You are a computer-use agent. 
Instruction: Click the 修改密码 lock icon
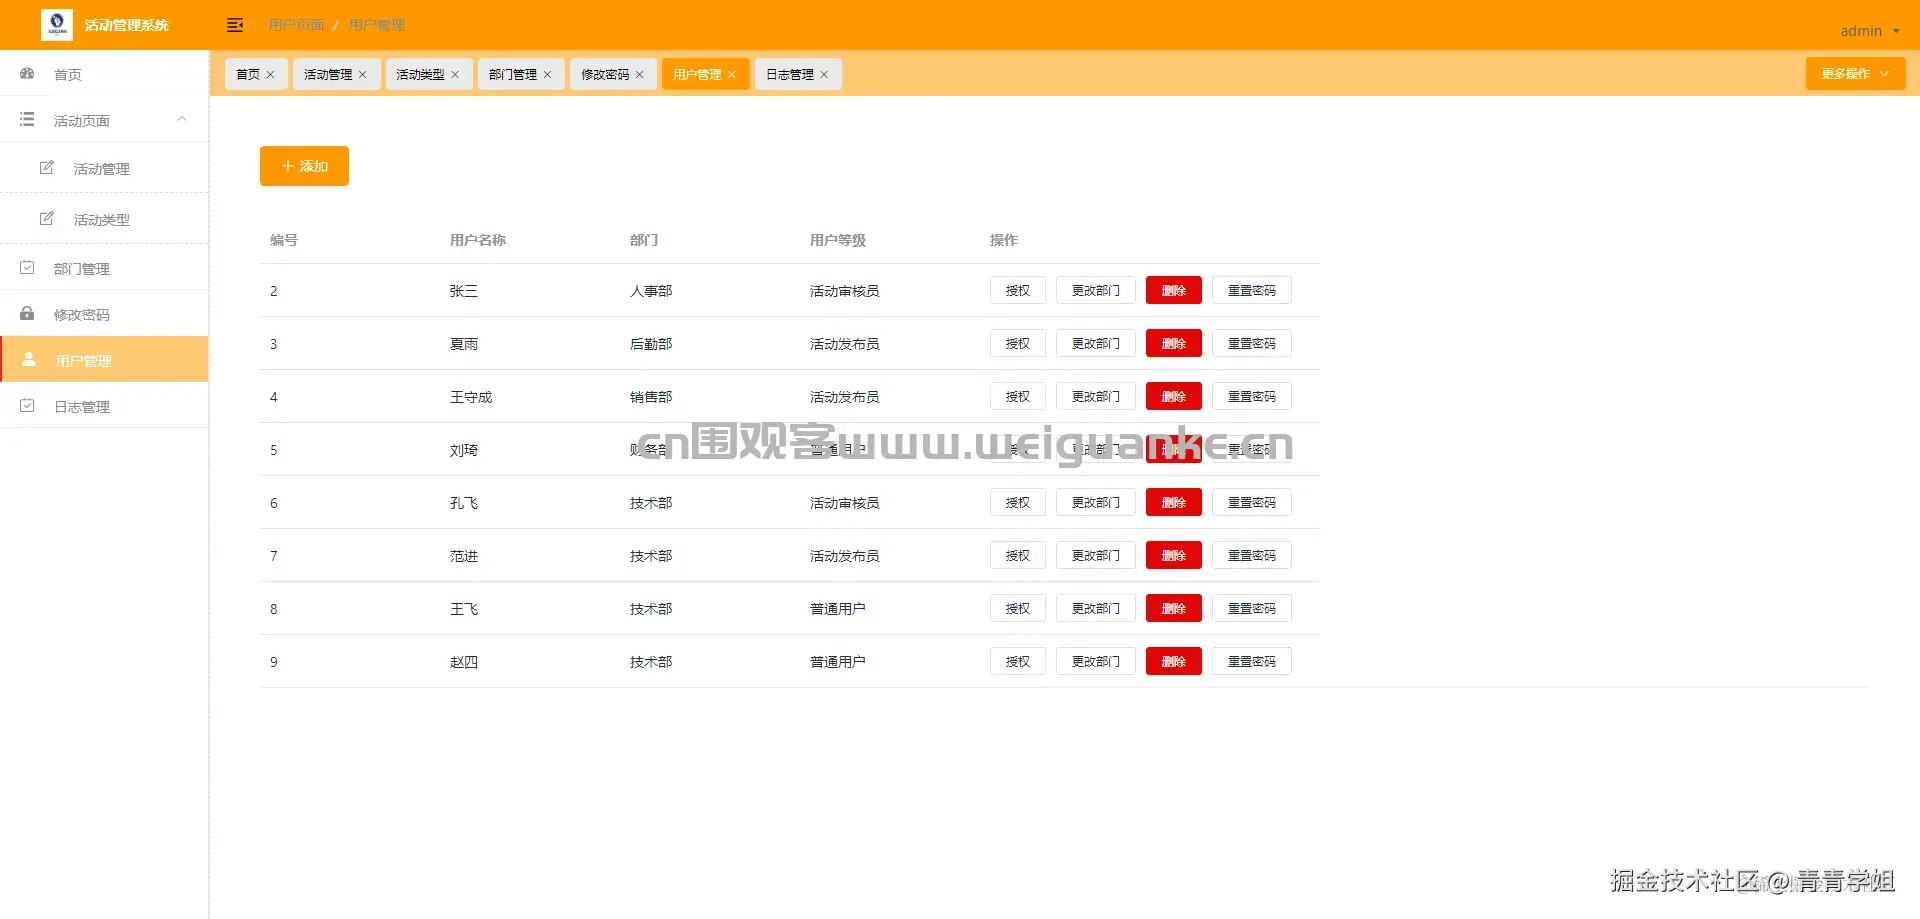(x=27, y=314)
